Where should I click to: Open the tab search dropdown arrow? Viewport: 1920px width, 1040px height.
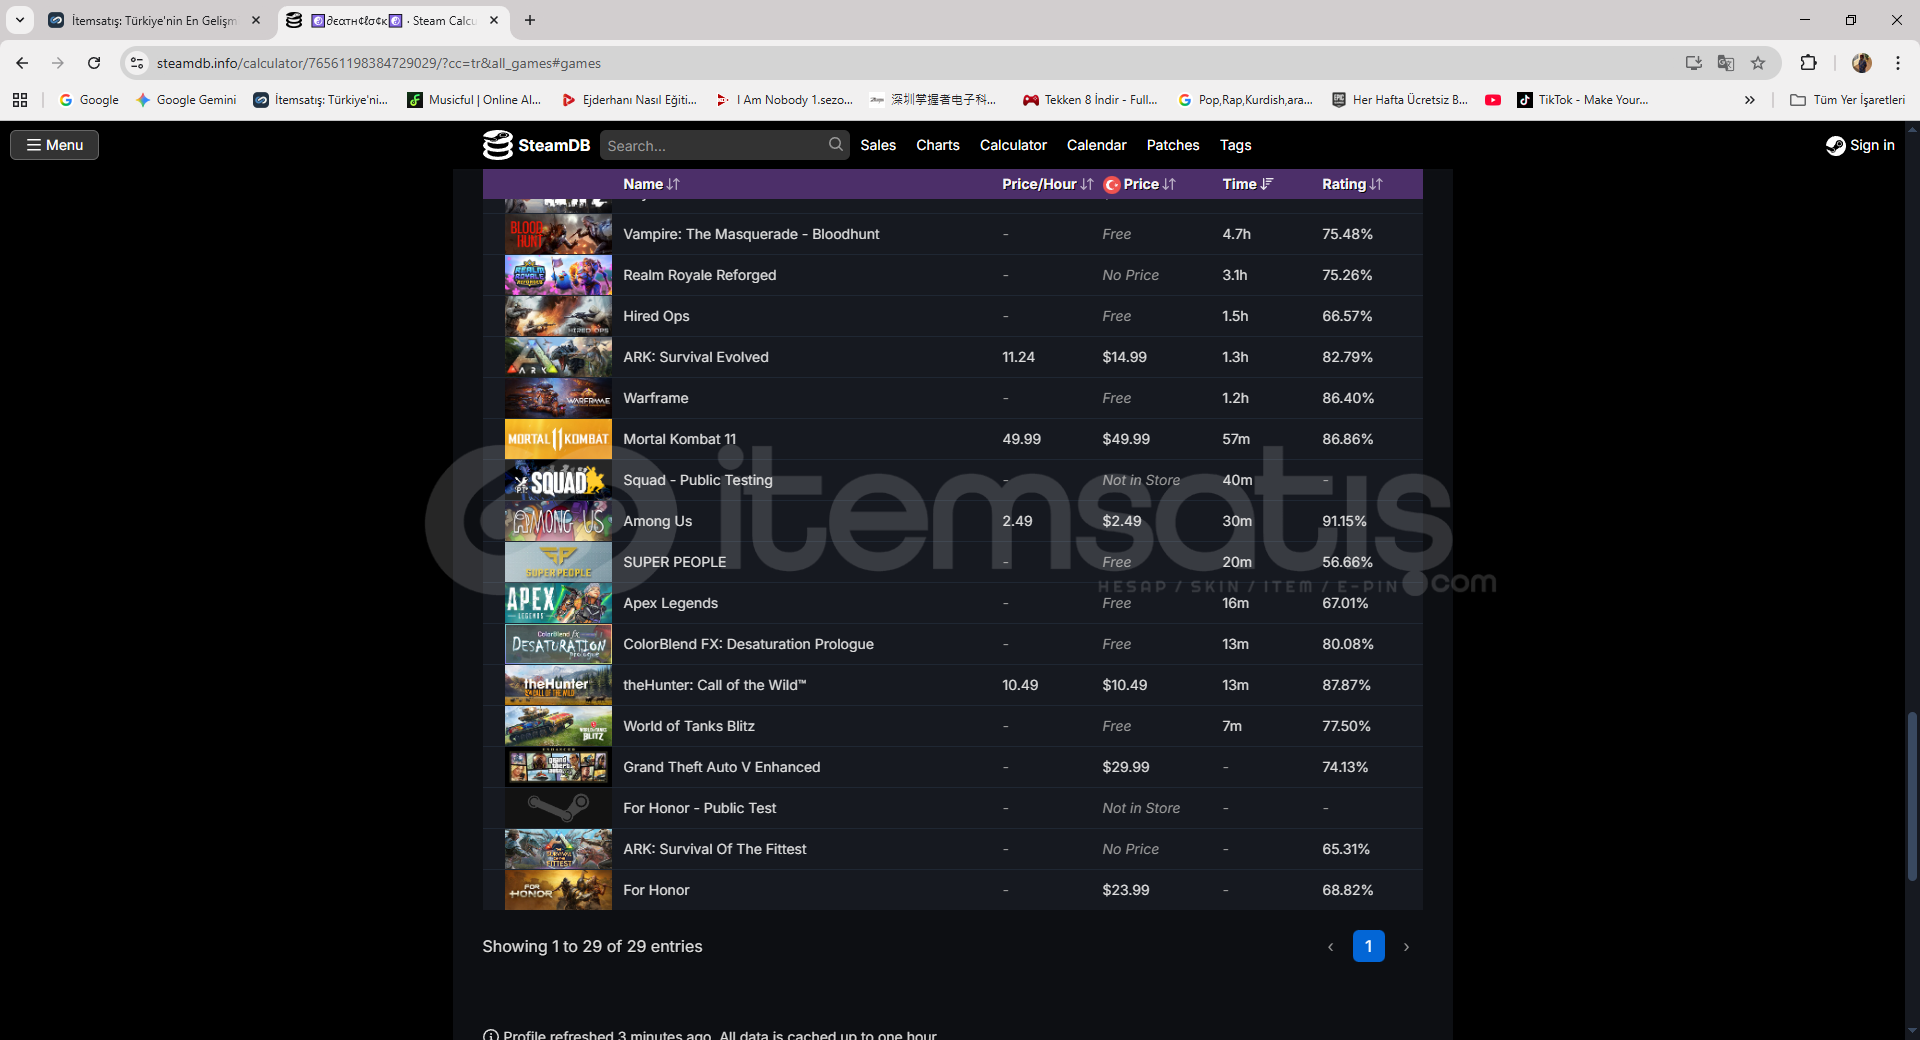click(20, 20)
